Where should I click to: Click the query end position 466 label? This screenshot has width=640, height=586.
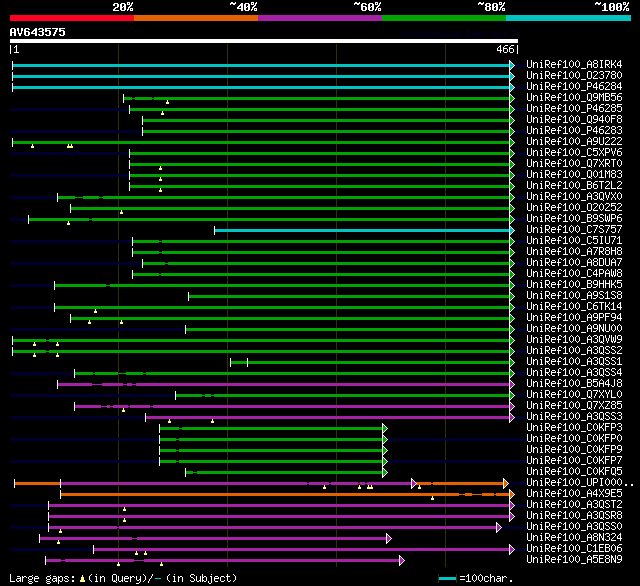[x=507, y=49]
